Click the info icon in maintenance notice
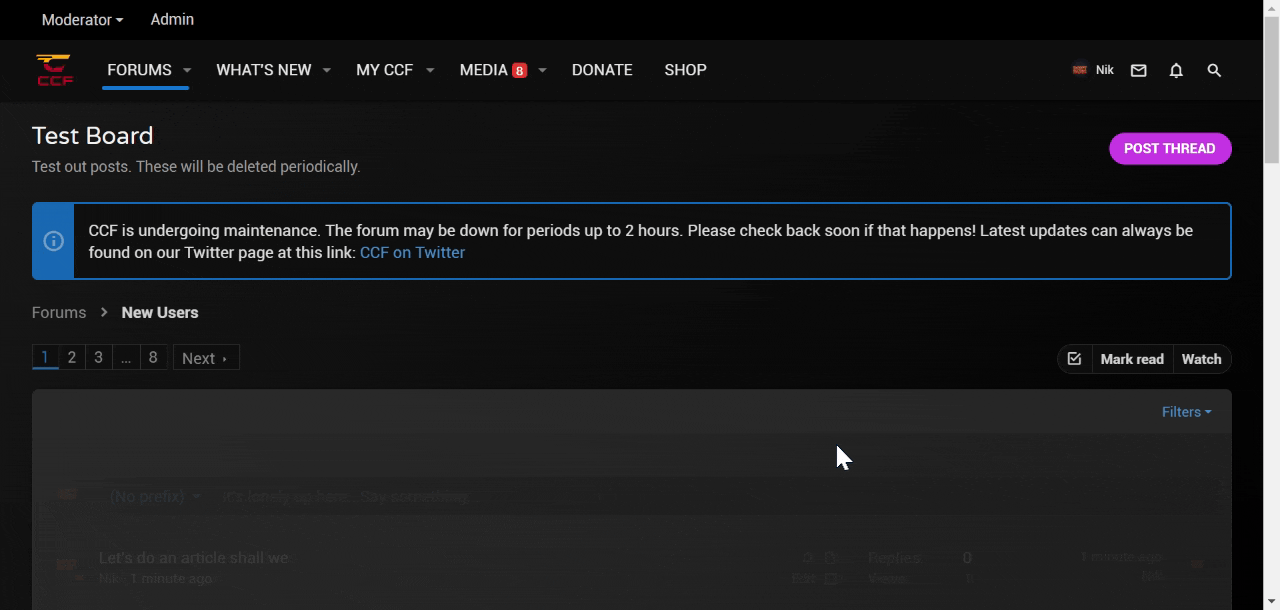This screenshot has width=1280, height=610. click(x=53, y=241)
